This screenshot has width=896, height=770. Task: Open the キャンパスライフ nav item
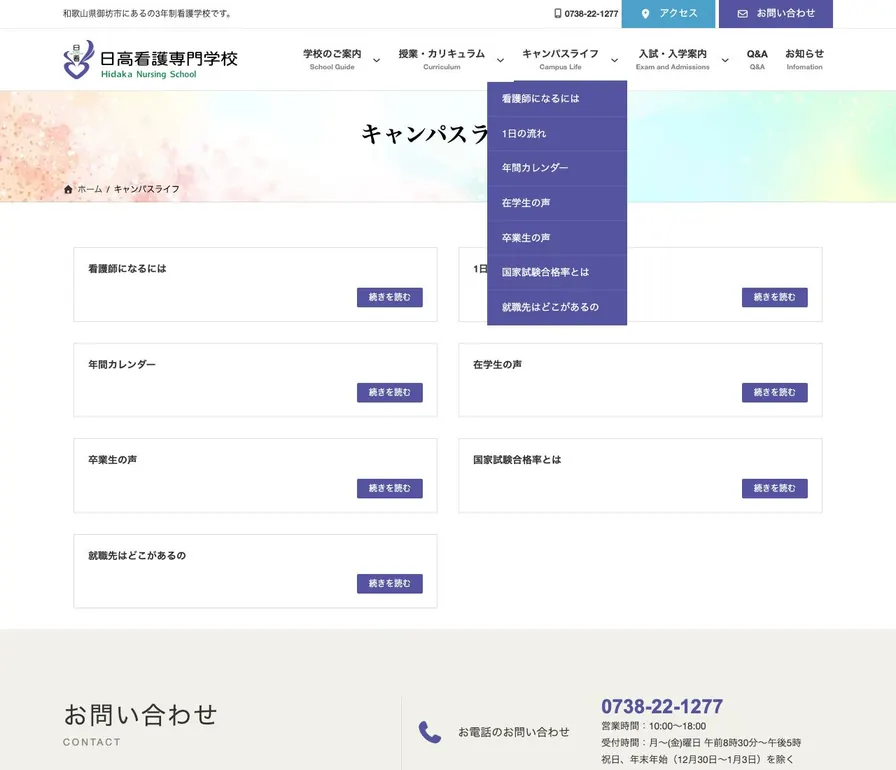[560, 59]
